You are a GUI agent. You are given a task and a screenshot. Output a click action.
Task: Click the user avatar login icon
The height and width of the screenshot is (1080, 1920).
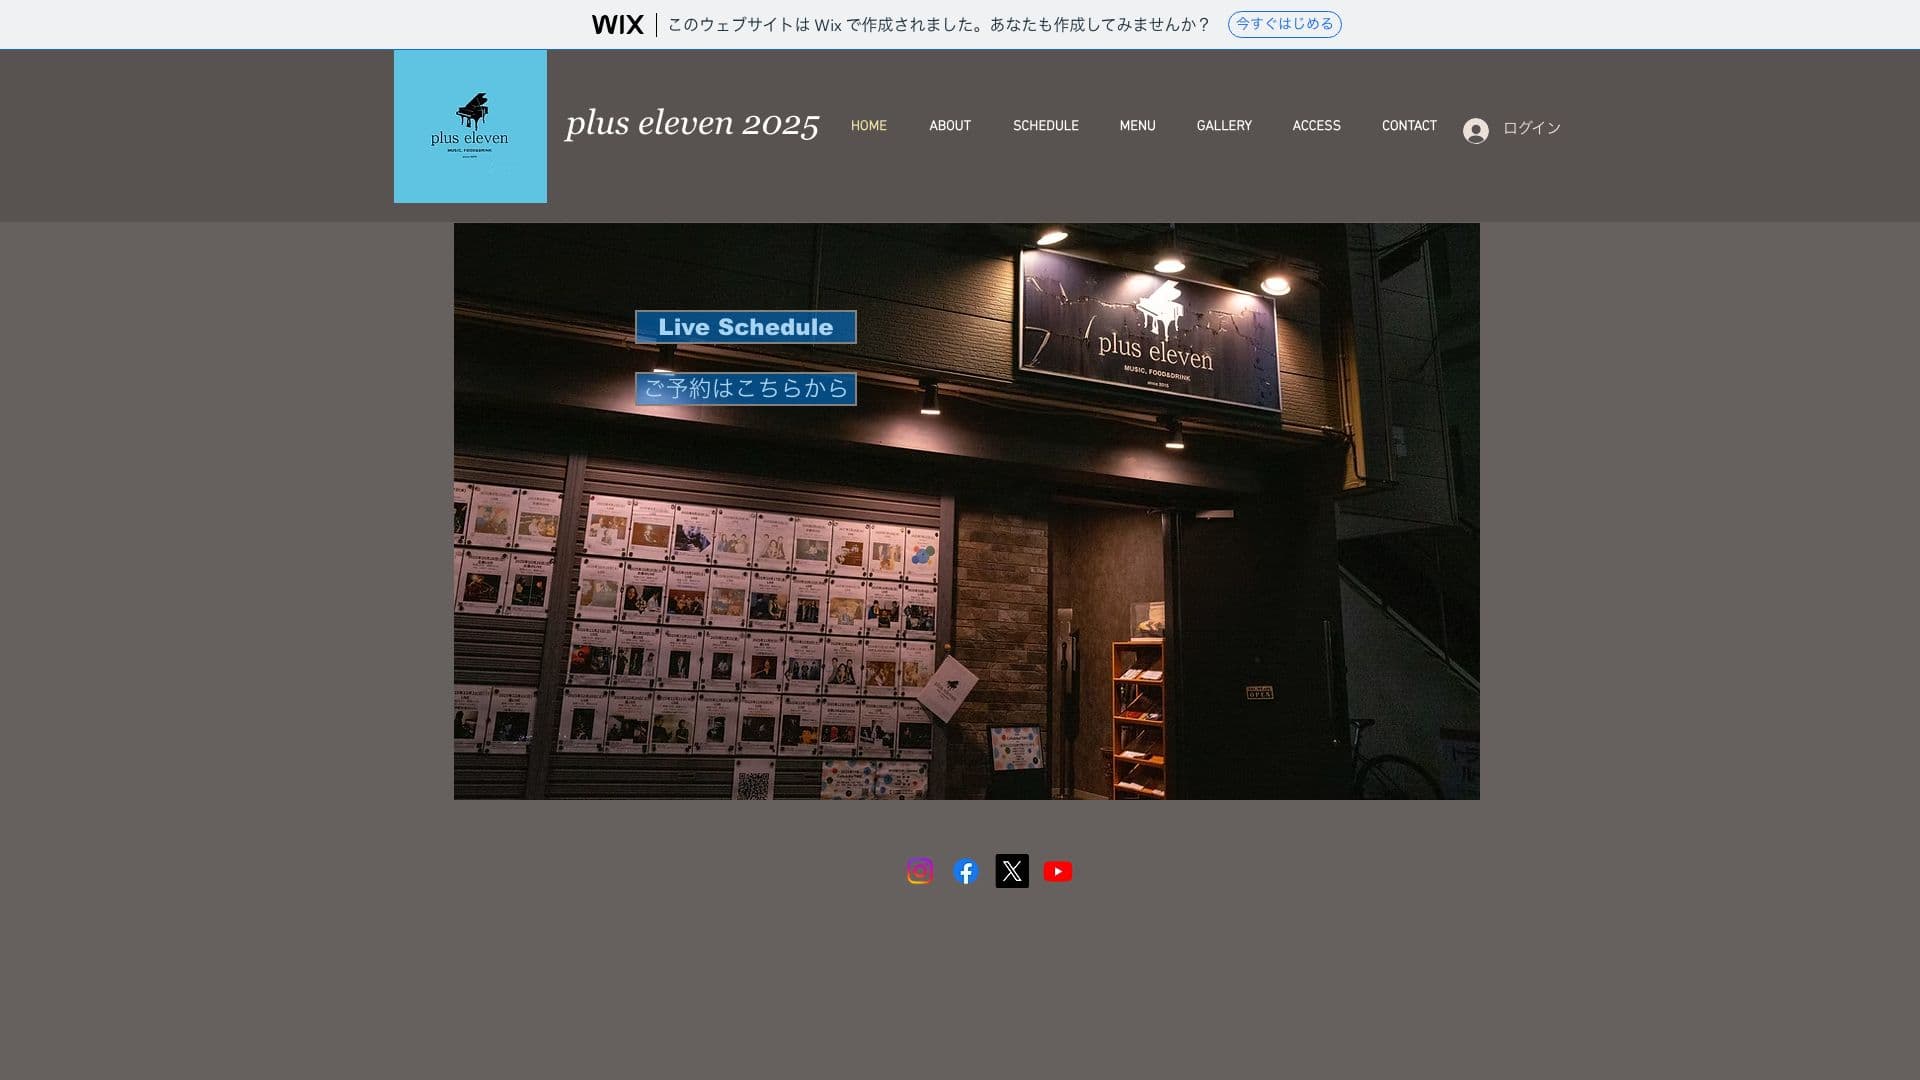pos(1475,131)
